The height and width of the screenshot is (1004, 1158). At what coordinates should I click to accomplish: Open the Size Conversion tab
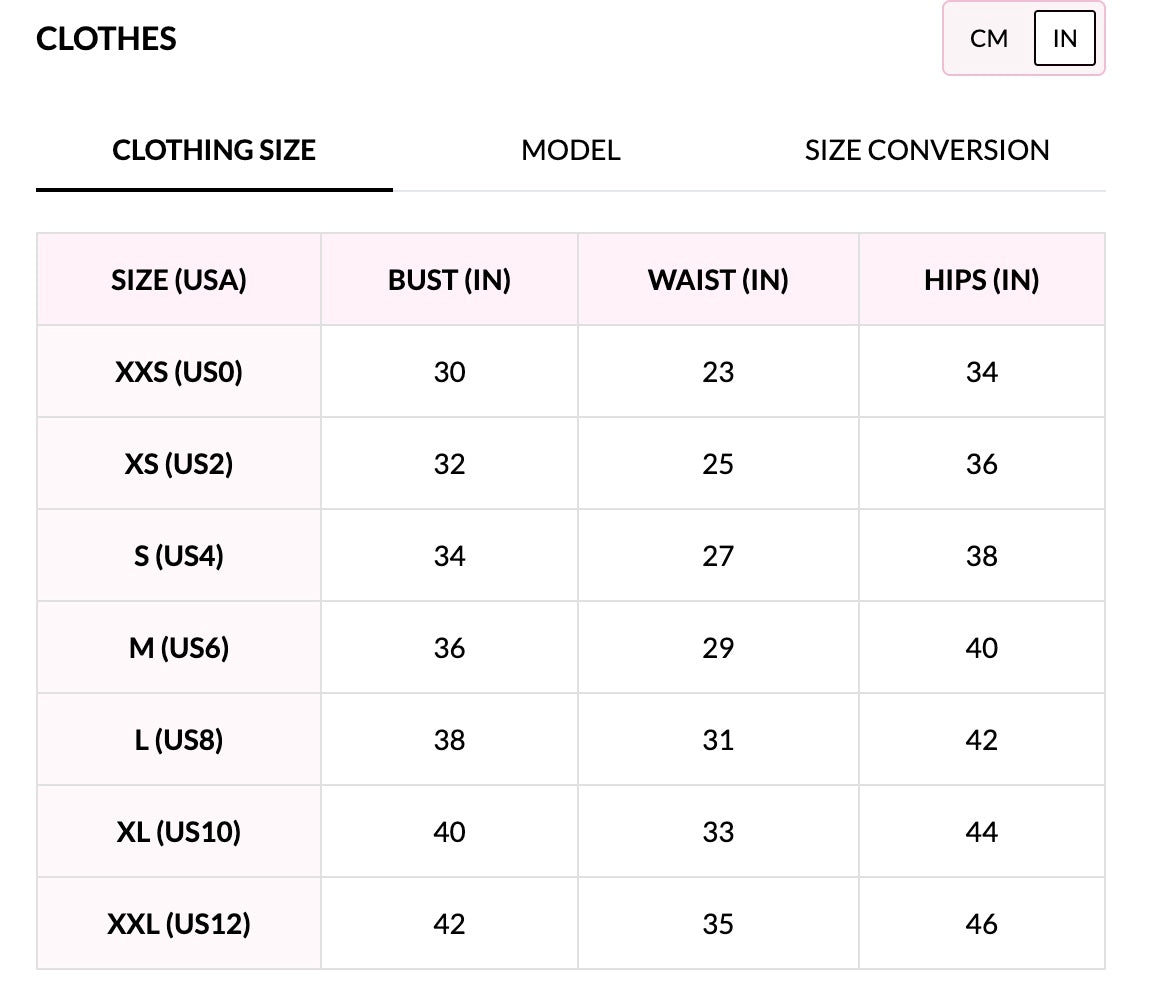(x=927, y=151)
